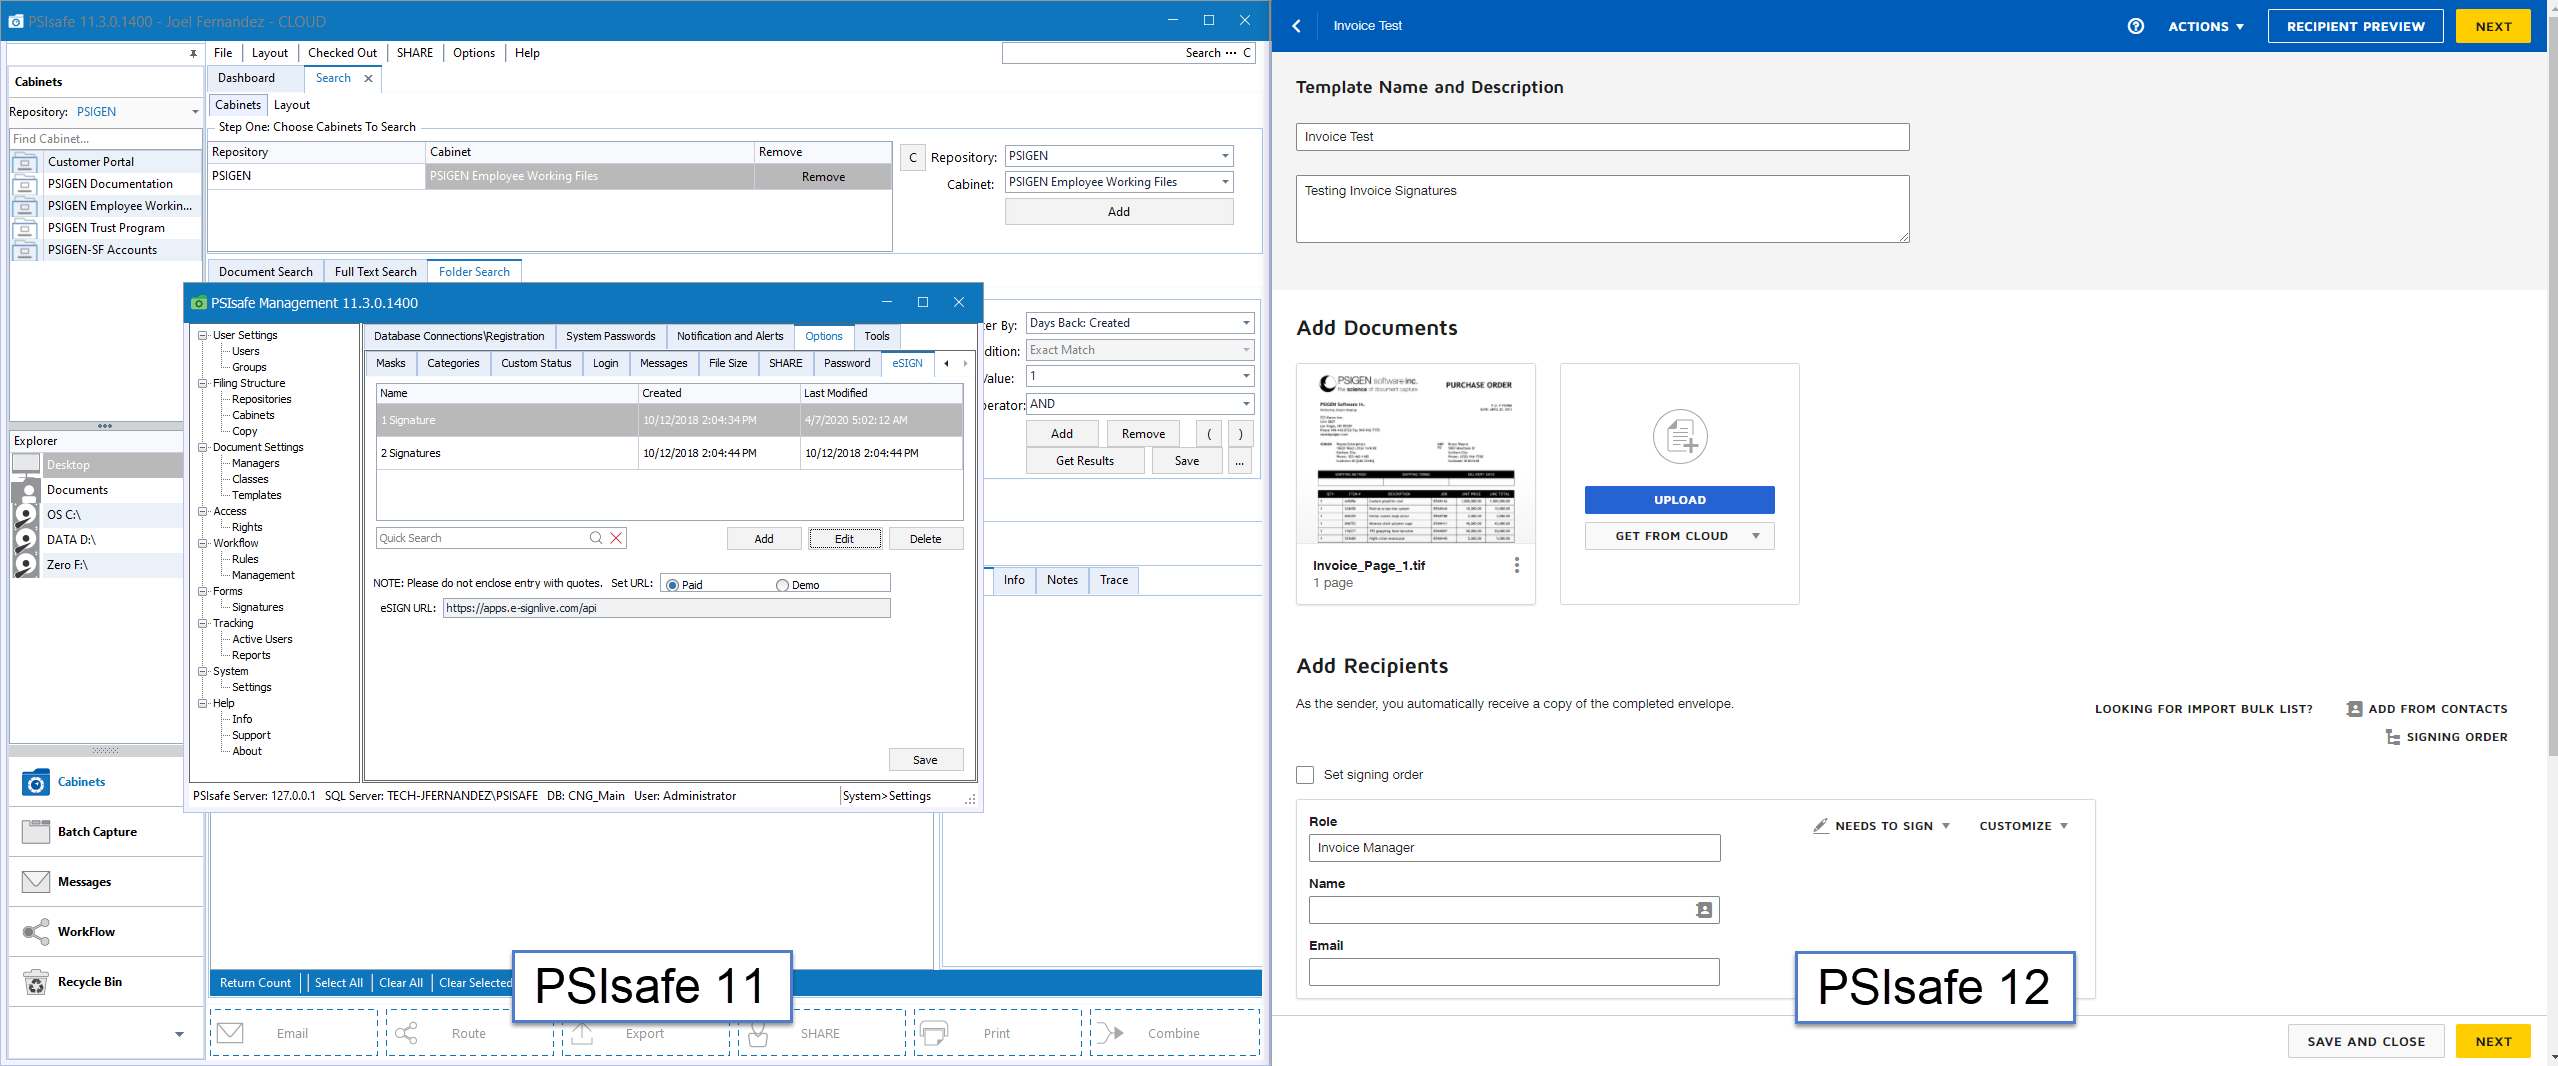The image size is (2558, 1066).
Task: Expand the Days Back: Created combo box
Action: click(1245, 323)
